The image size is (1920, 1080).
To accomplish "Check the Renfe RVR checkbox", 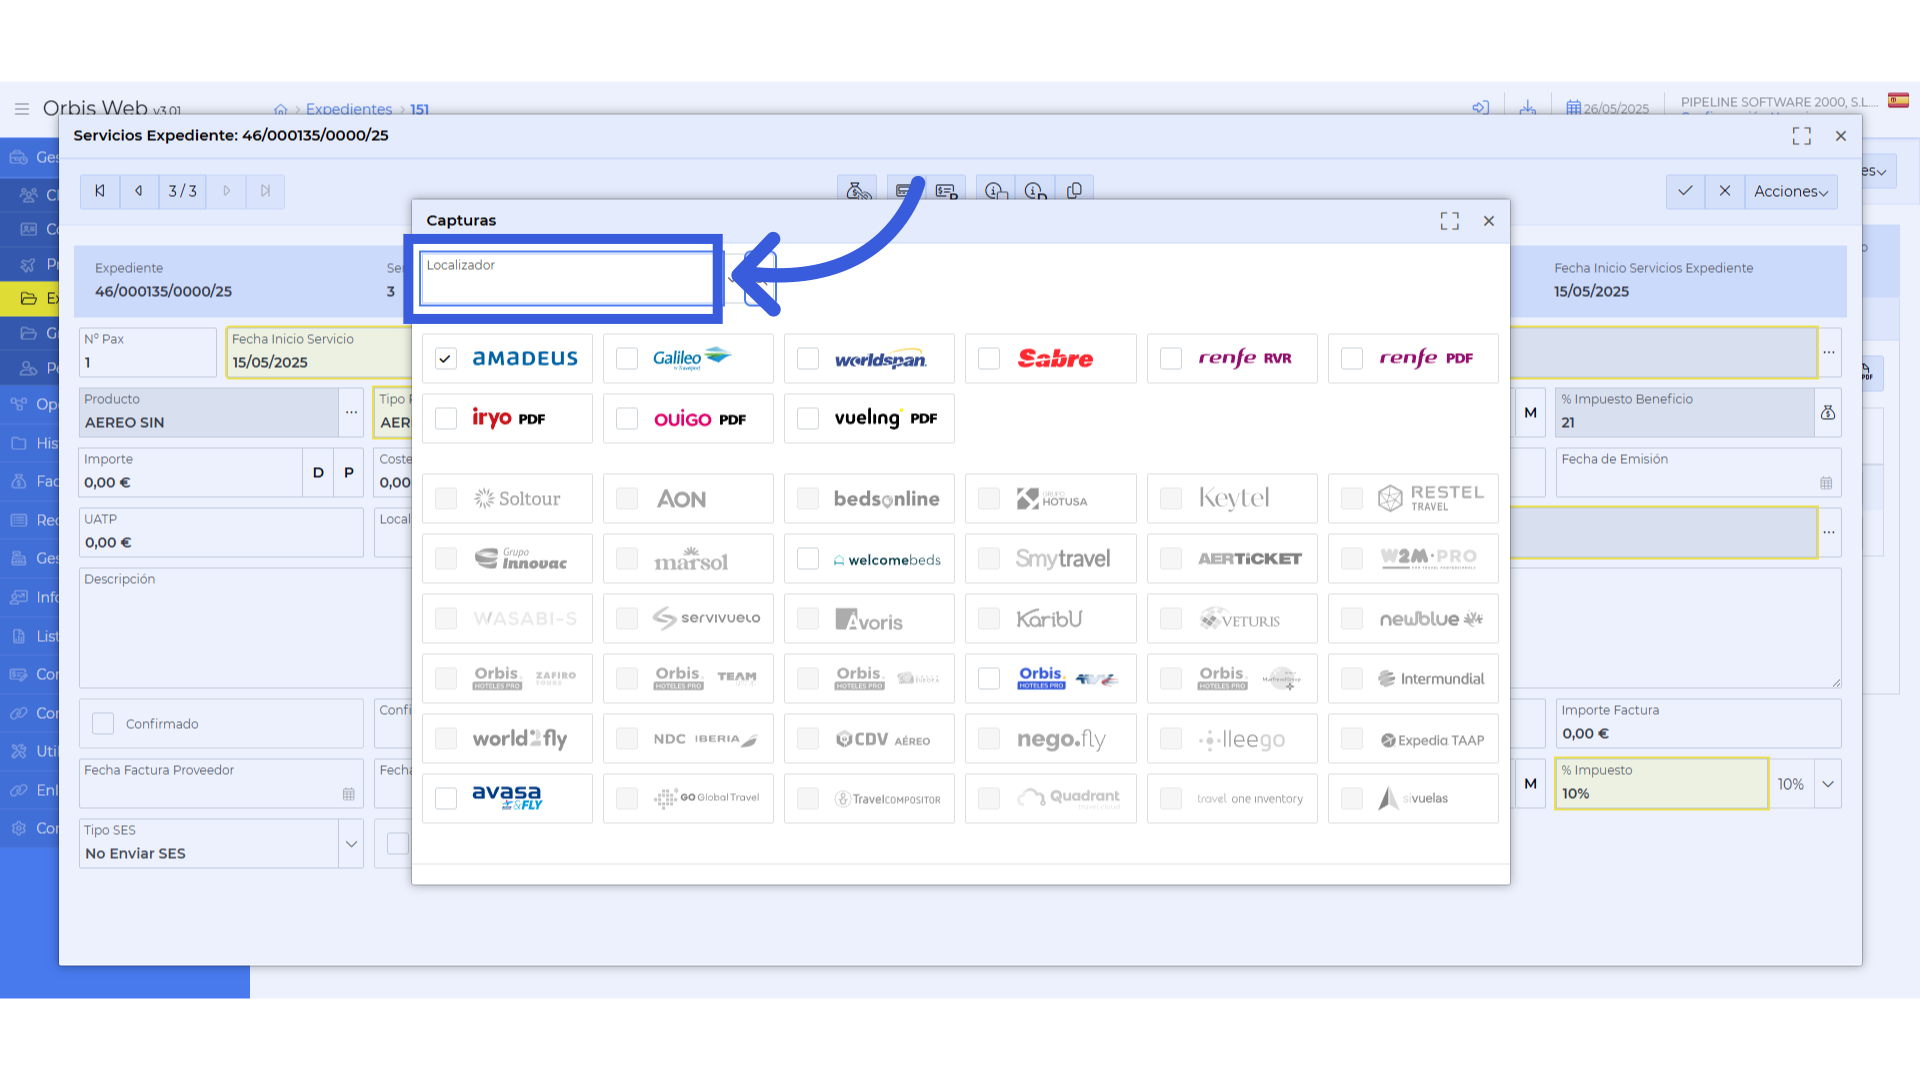I will pos(1171,358).
